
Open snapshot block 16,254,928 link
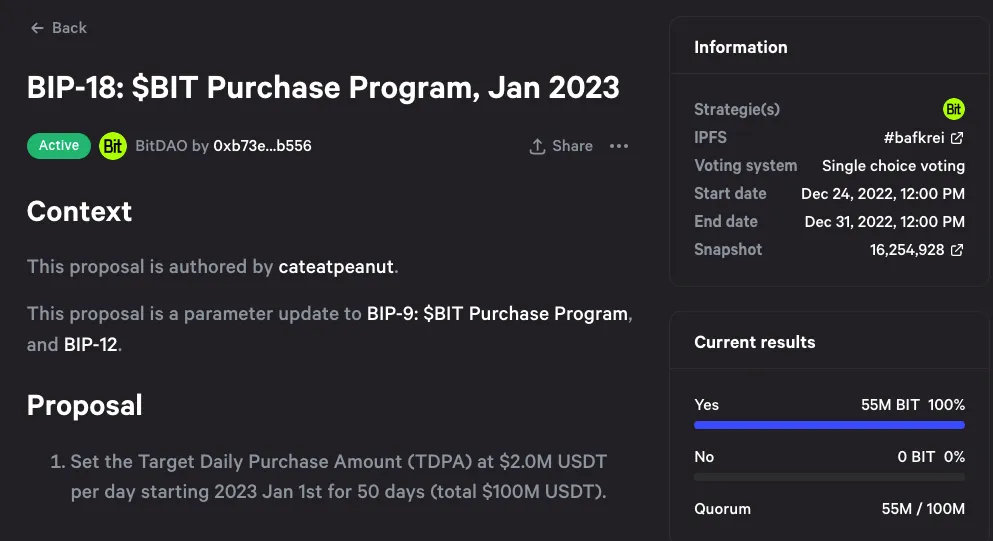coord(907,250)
